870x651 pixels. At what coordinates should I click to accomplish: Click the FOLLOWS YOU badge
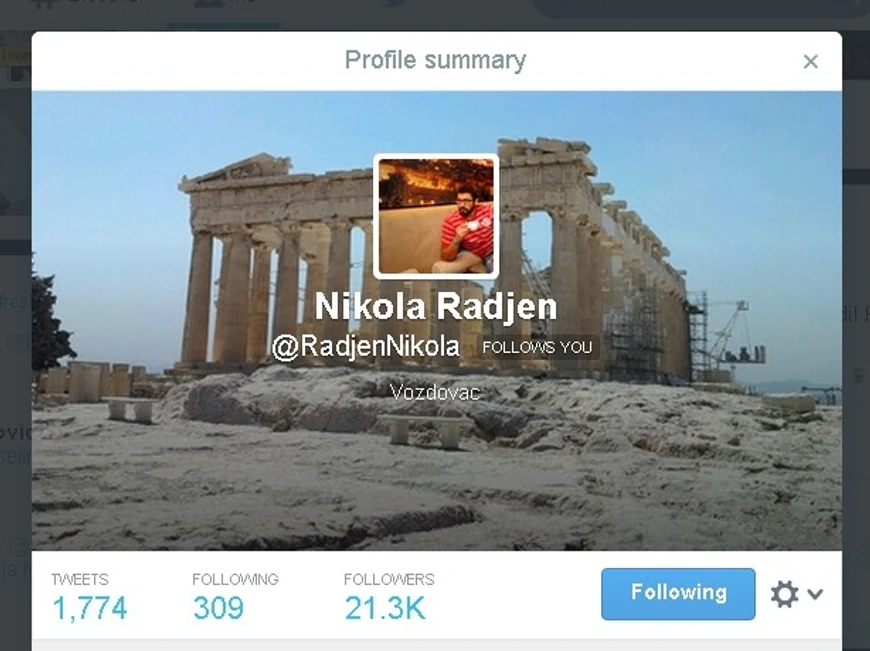pyautogui.click(x=537, y=347)
